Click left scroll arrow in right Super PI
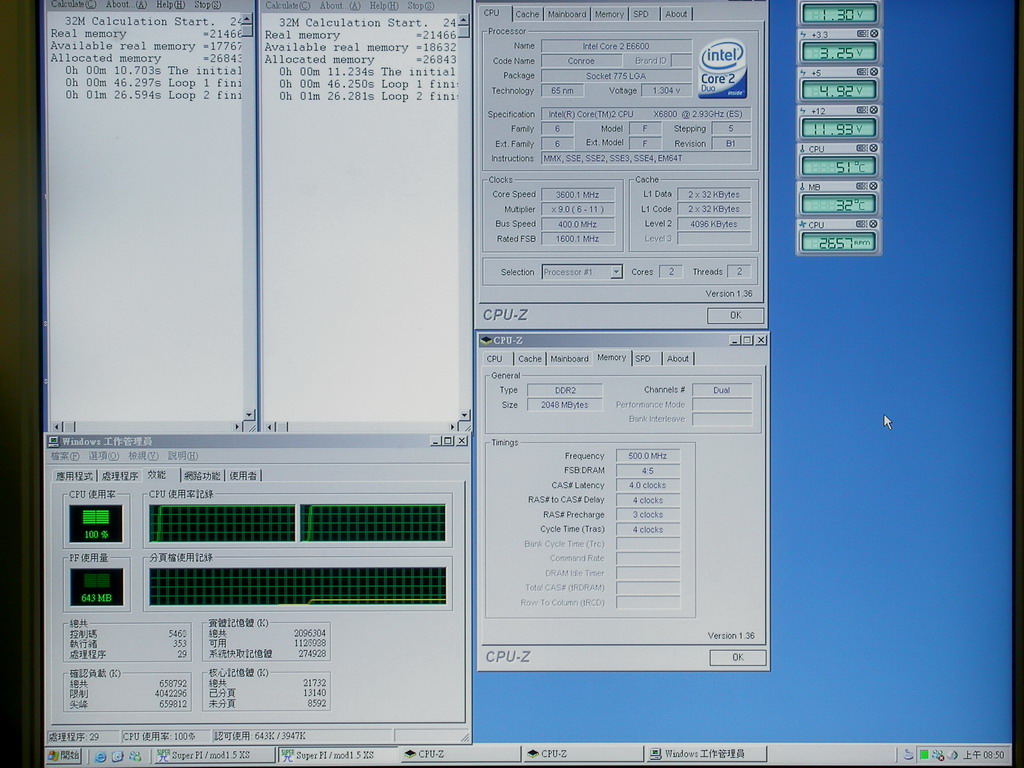 [270, 427]
